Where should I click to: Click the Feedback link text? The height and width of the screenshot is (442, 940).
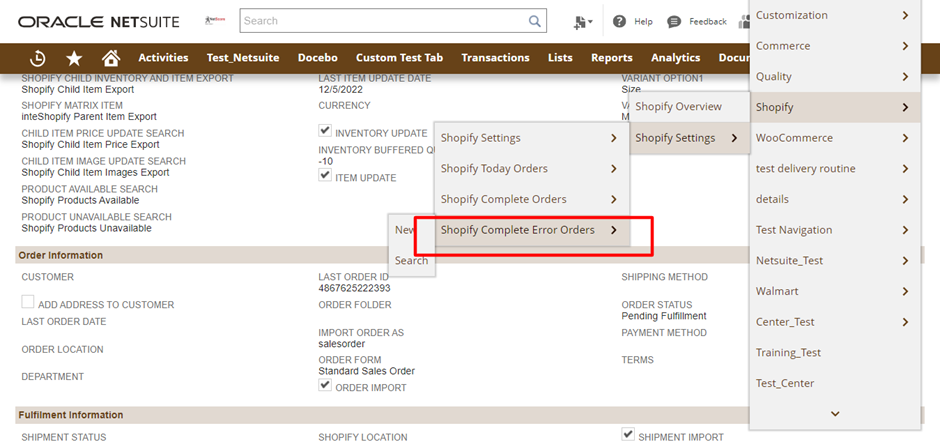pos(708,22)
